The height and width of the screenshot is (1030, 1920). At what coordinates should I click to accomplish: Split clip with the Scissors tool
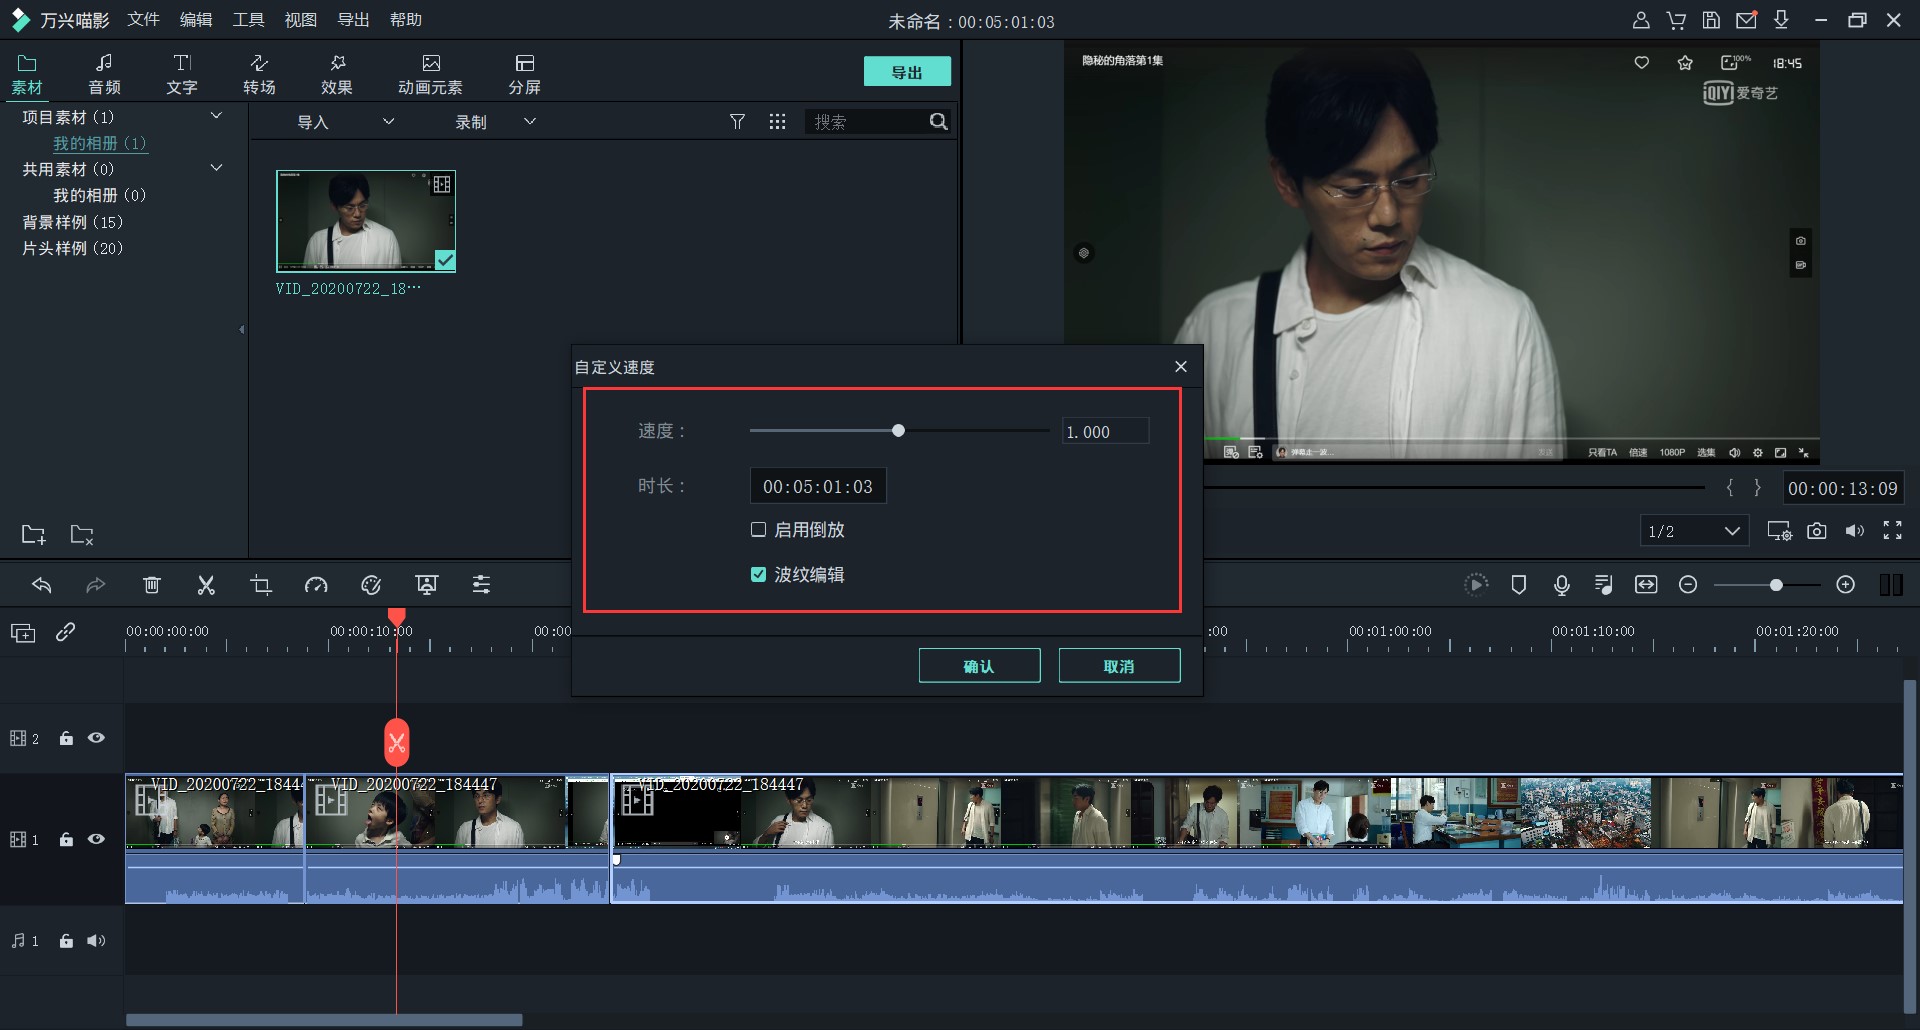[x=206, y=585]
